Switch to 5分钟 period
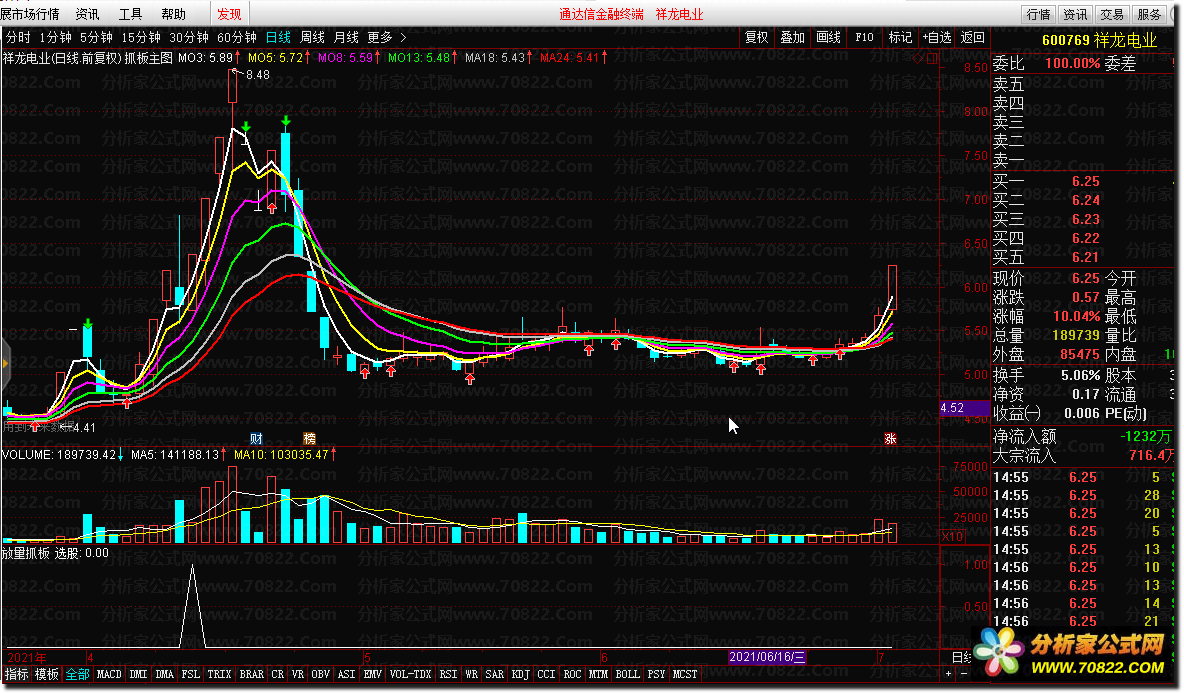This screenshot has width=1184, height=693. [x=96, y=37]
